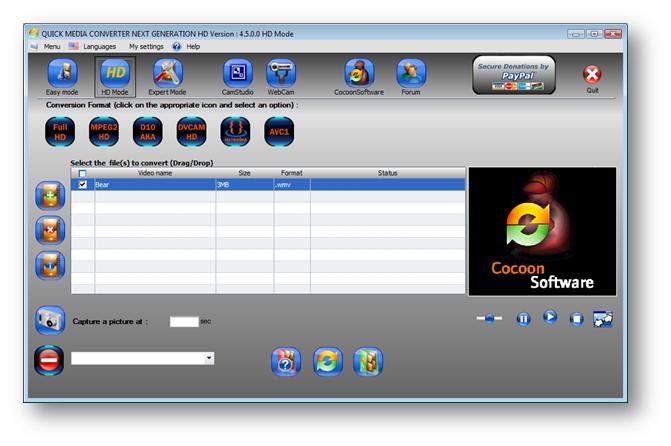671x446 pixels.
Task: Click the Format column header
Action: (292, 173)
